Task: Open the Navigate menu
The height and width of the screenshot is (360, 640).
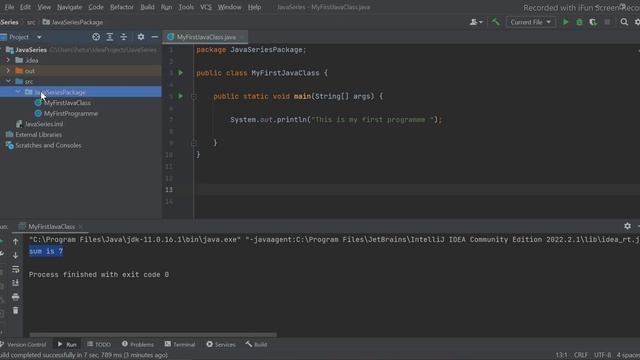Action: (69, 7)
